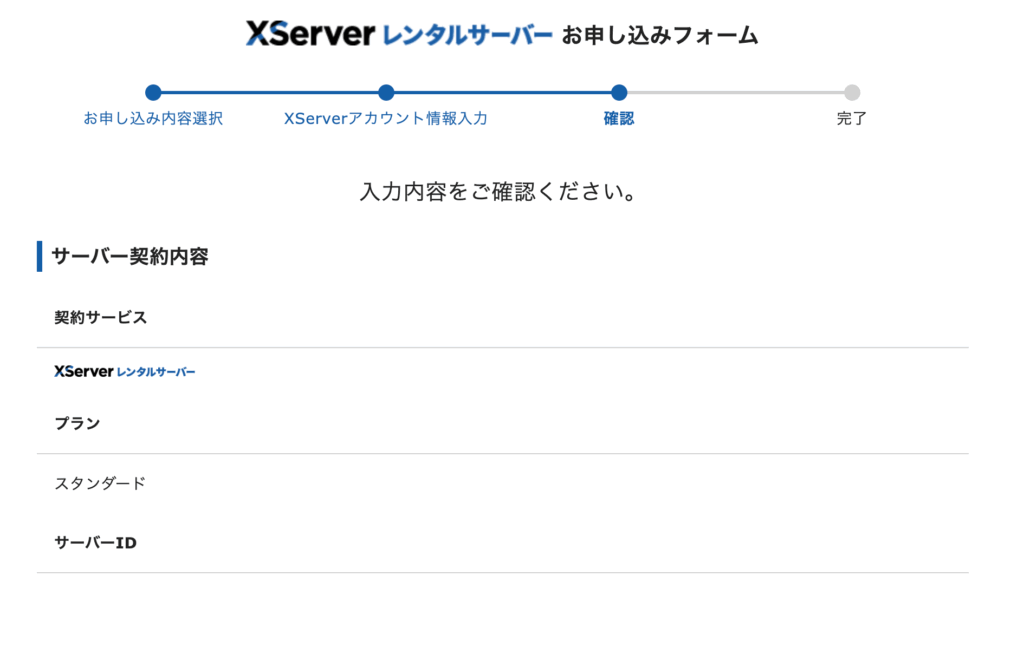This screenshot has height=654, width=1024.
Task: Click the プラン label
Action: click(x=77, y=424)
